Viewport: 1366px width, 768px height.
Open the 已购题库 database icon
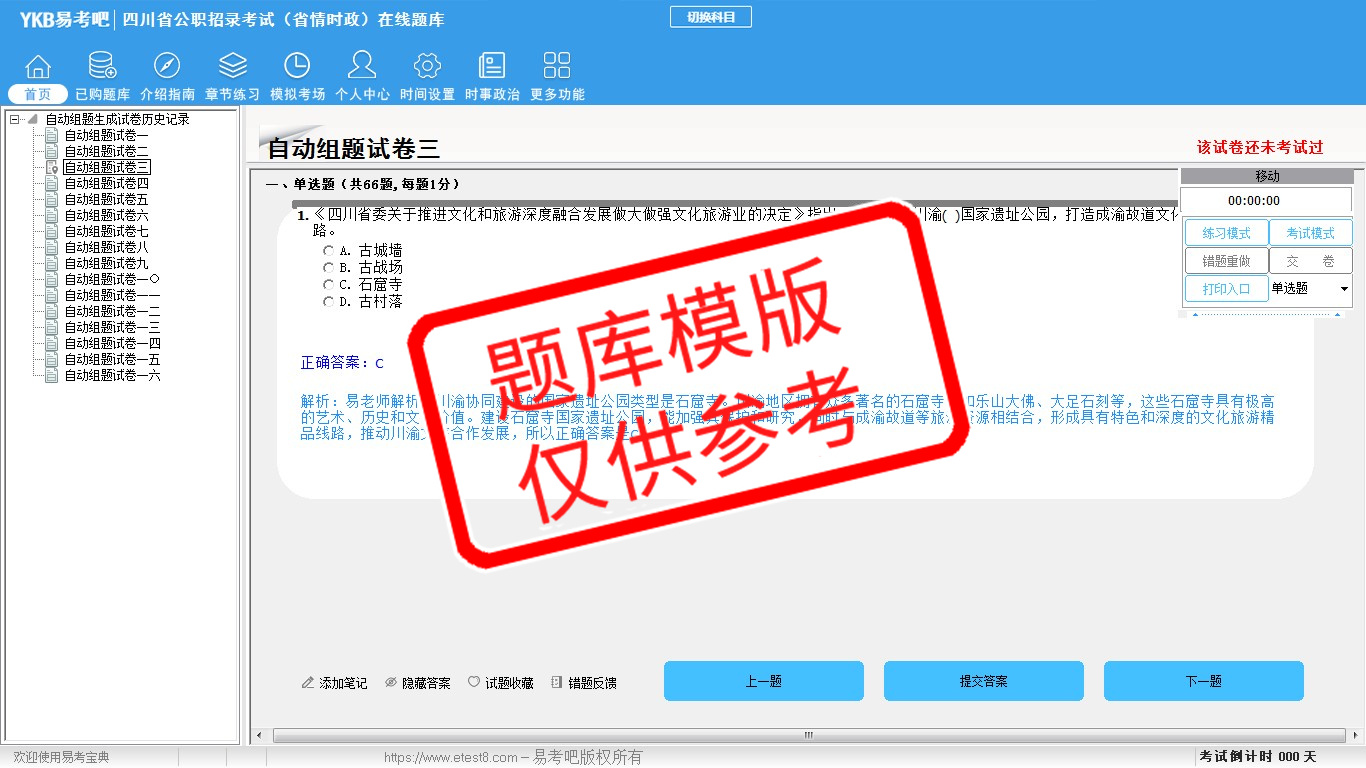(102, 67)
